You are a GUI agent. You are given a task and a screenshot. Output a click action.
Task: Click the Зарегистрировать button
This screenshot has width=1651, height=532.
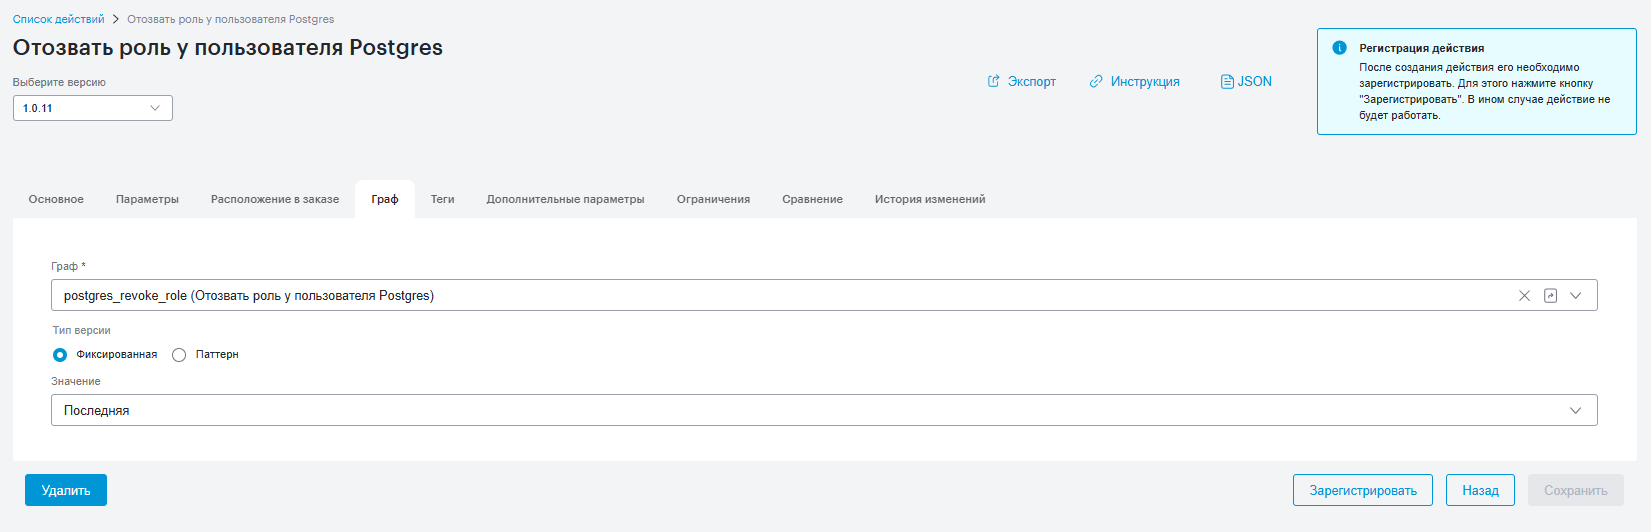point(1363,490)
